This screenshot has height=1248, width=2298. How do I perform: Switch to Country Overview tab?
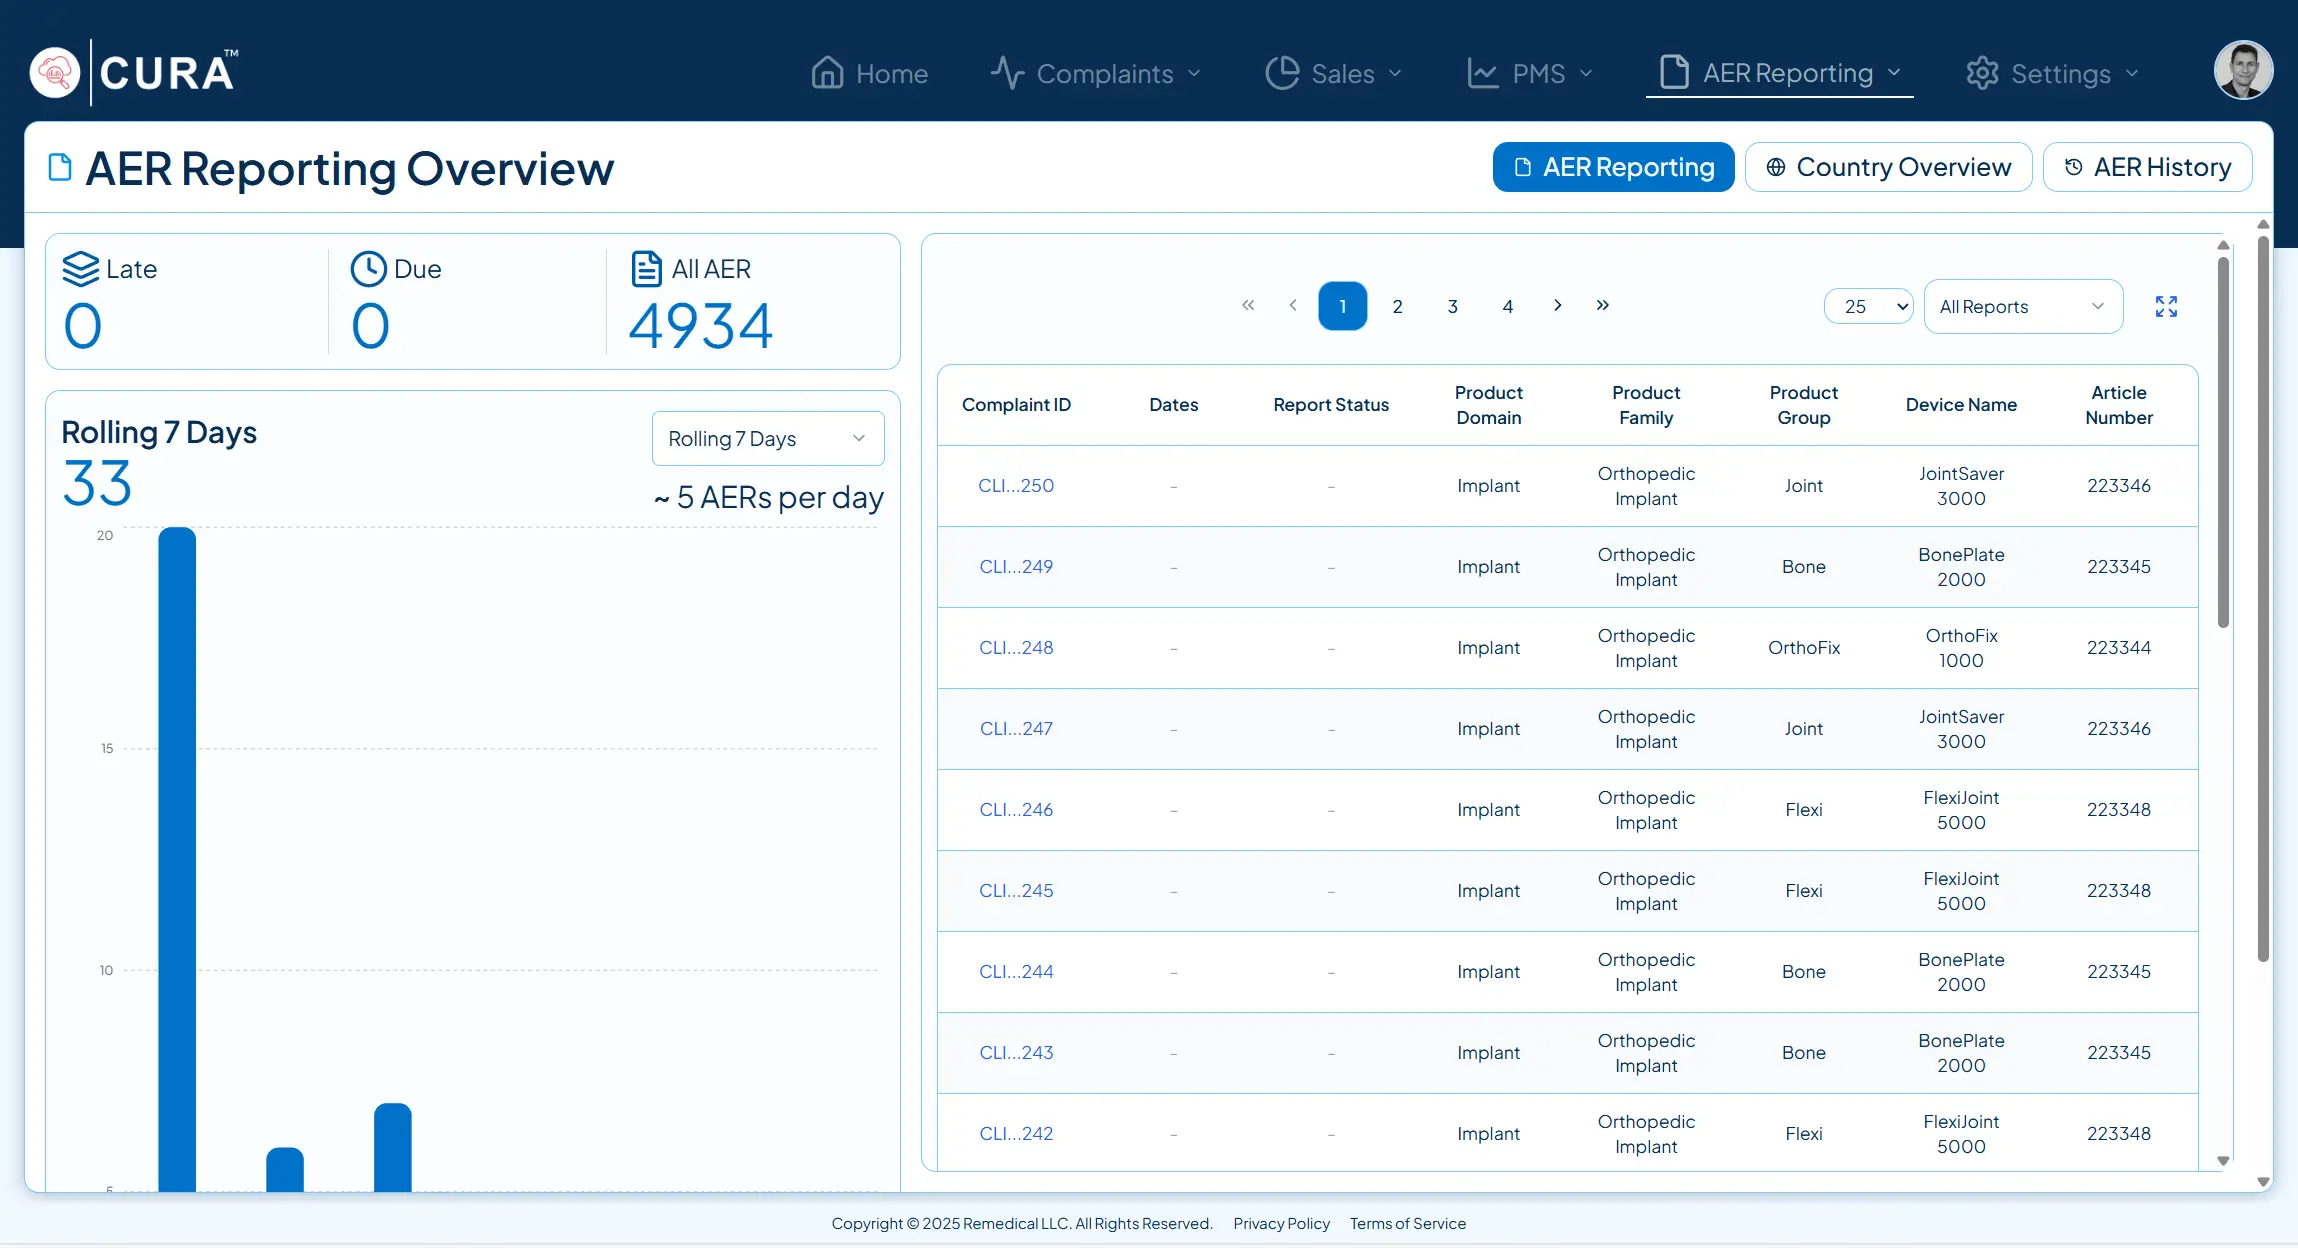coord(1888,167)
